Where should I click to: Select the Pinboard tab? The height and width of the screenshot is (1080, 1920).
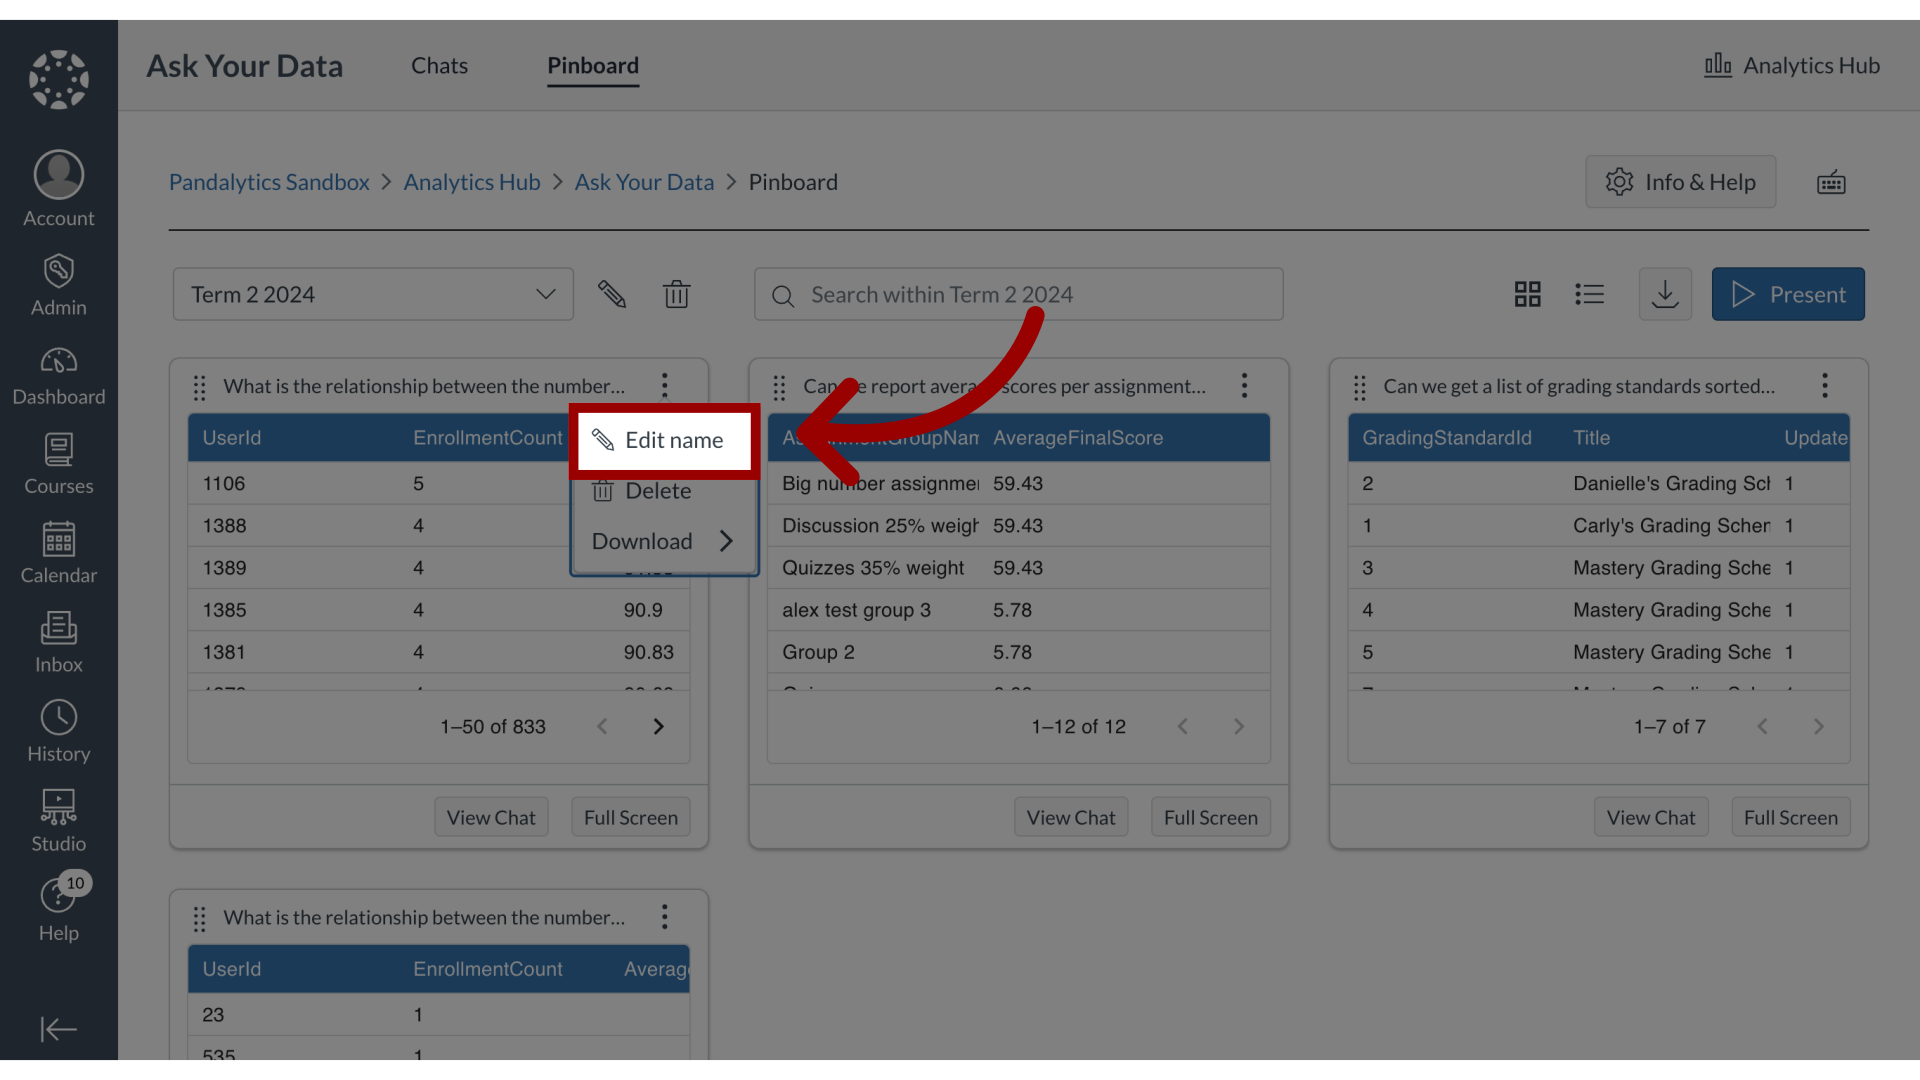(593, 65)
